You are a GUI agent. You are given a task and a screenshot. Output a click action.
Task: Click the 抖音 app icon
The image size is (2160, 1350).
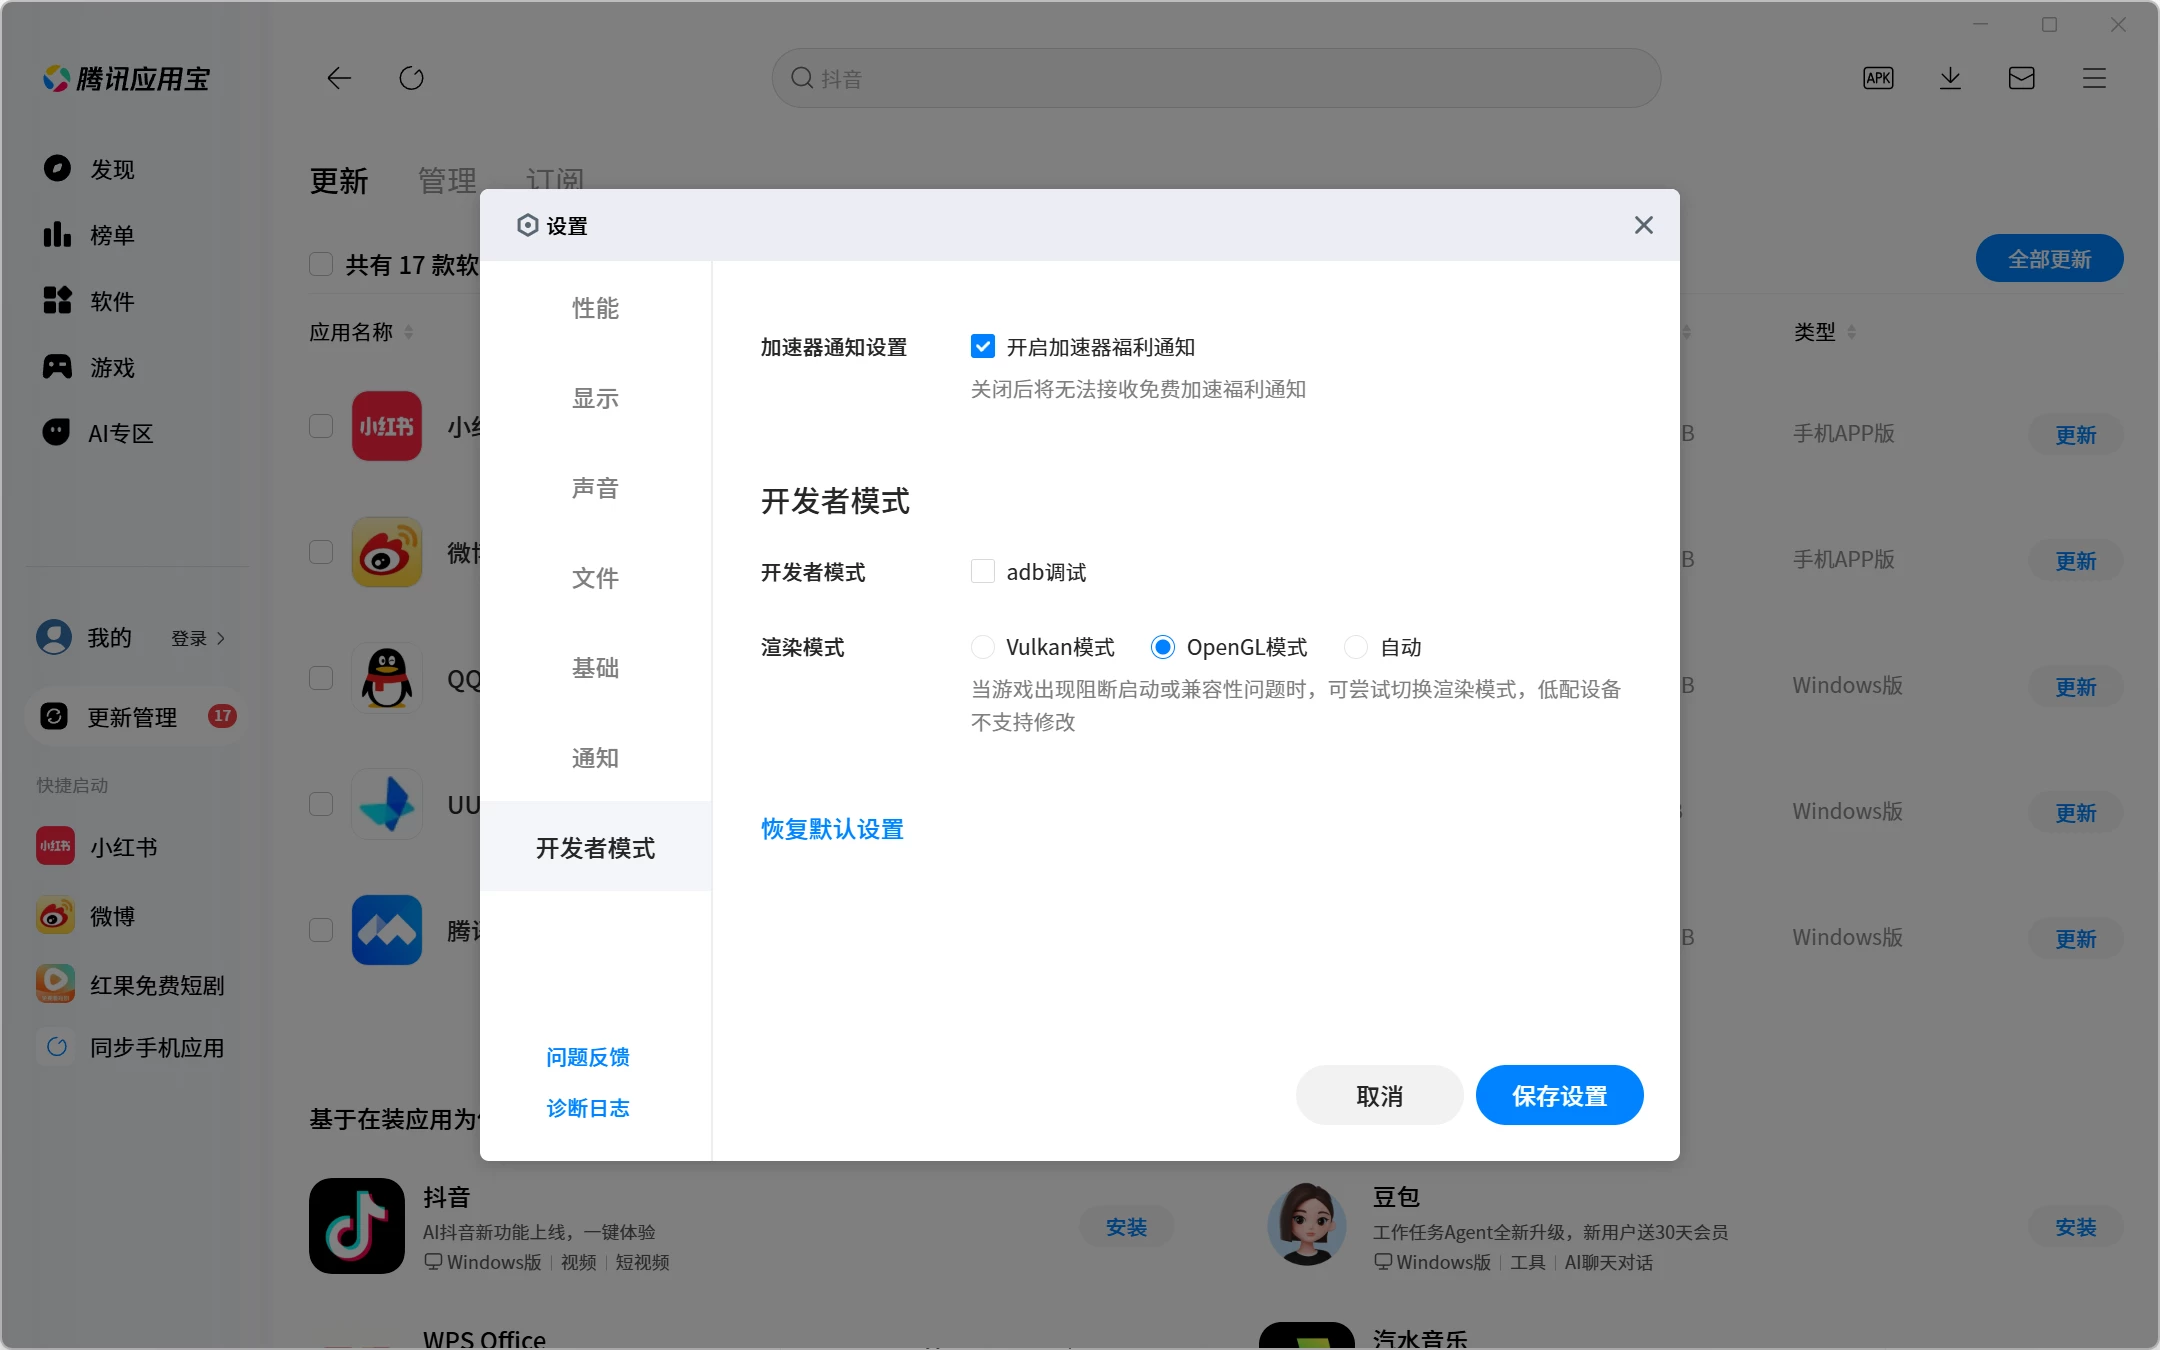coord(357,1226)
